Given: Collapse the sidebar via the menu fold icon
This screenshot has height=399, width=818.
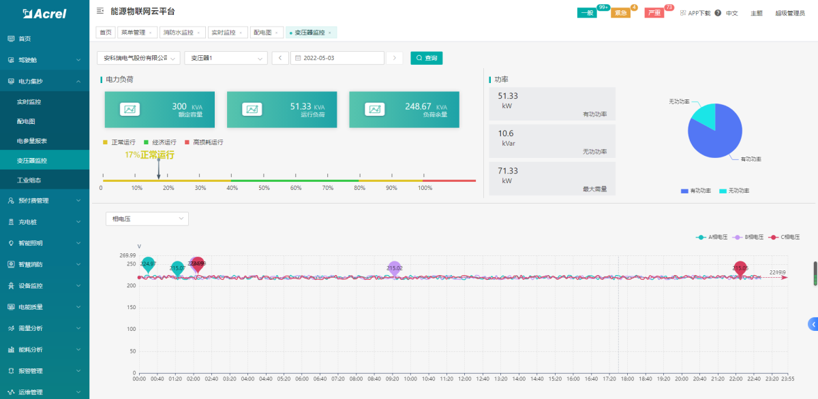Looking at the screenshot, I should click(x=100, y=10).
